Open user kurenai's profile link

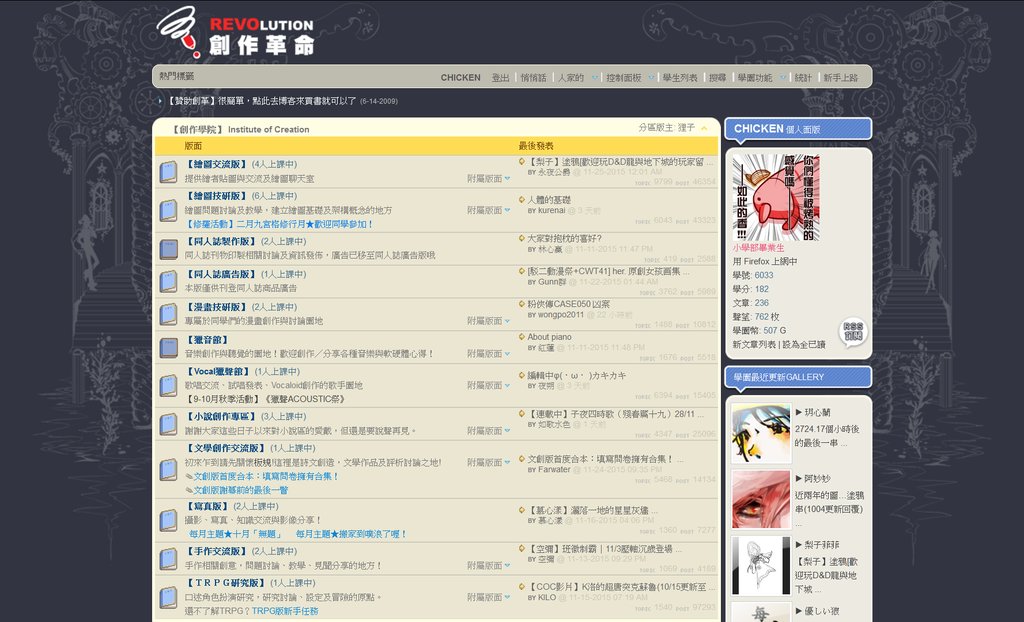552,210
